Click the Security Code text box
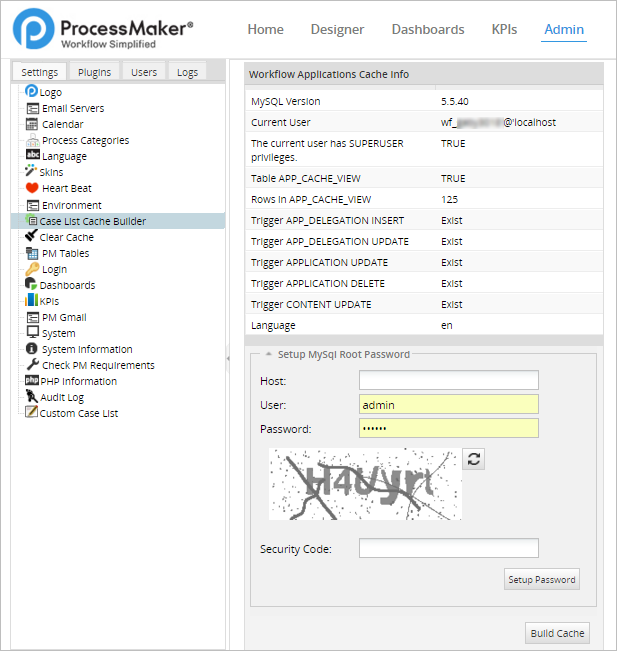Screen dimensions: 617x651 point(448,548)
